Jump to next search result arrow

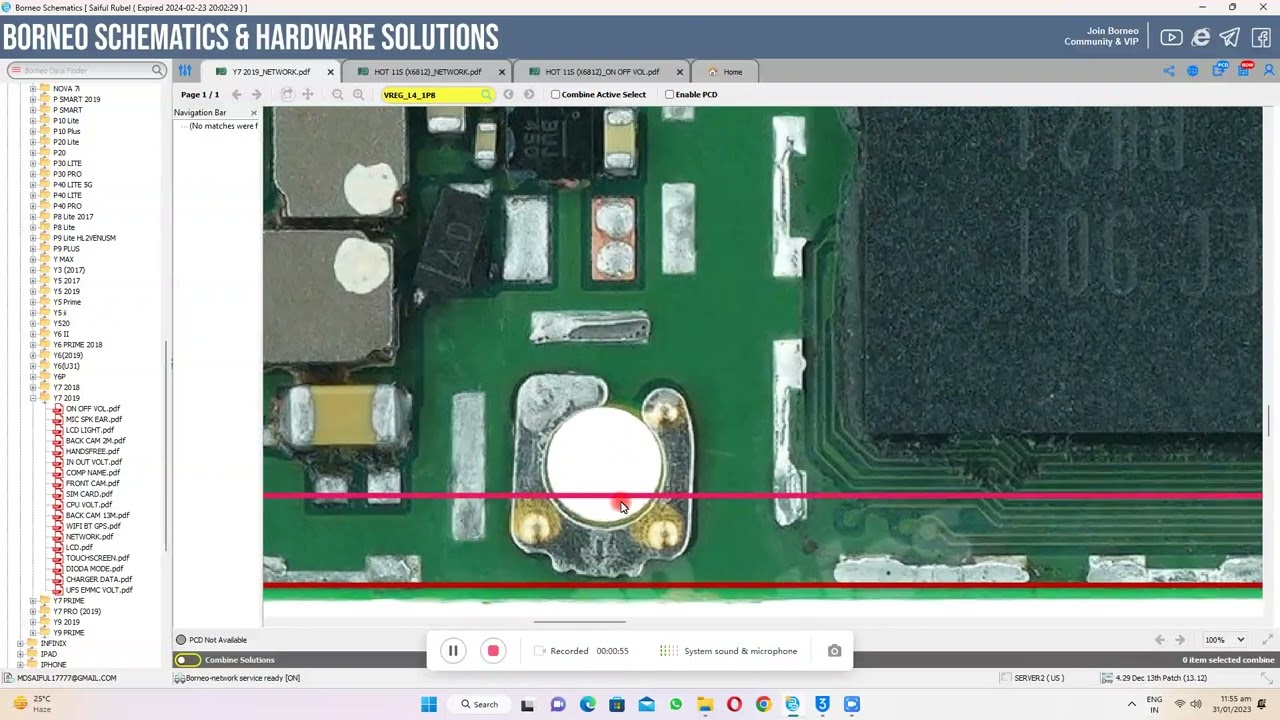[529, 94]
